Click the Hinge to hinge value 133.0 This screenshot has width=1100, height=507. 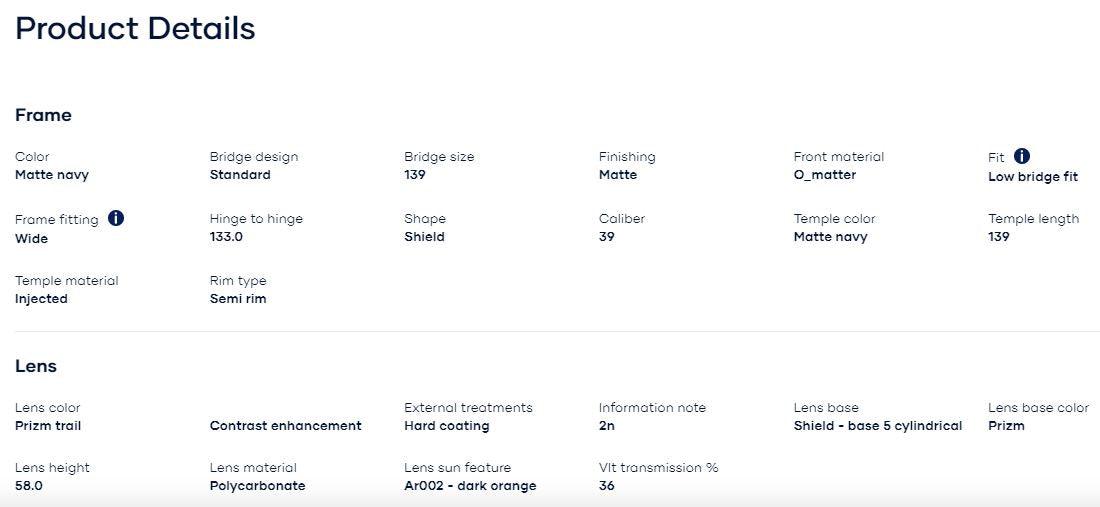point(226,237)
